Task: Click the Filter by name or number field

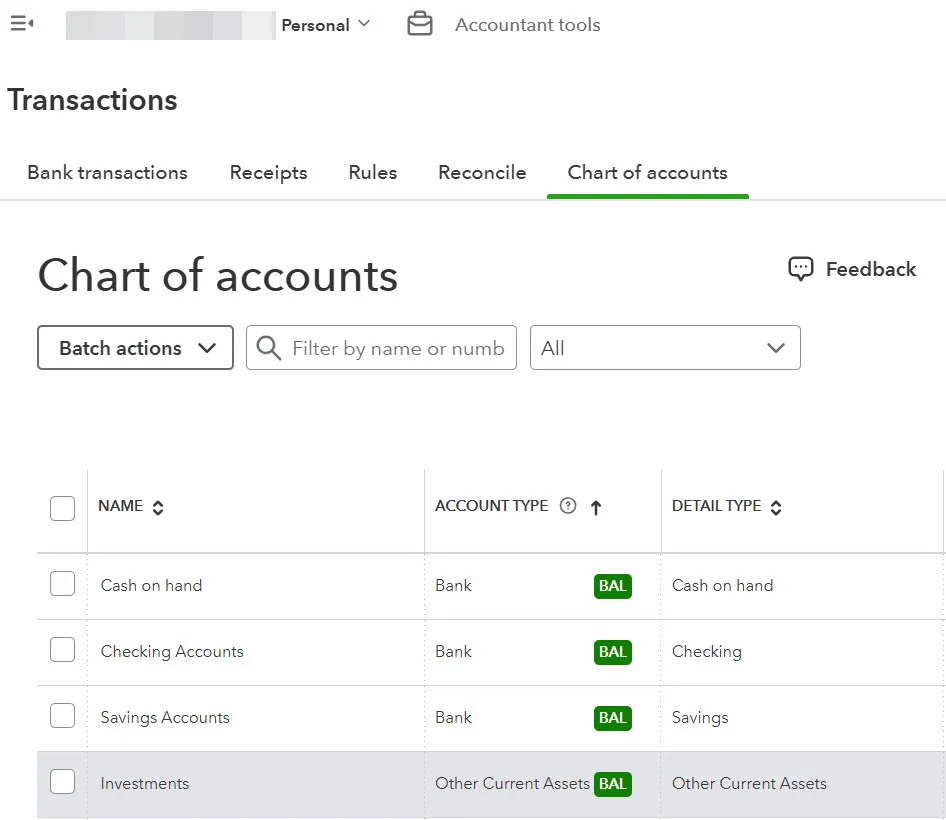Action: coord(397,348)
